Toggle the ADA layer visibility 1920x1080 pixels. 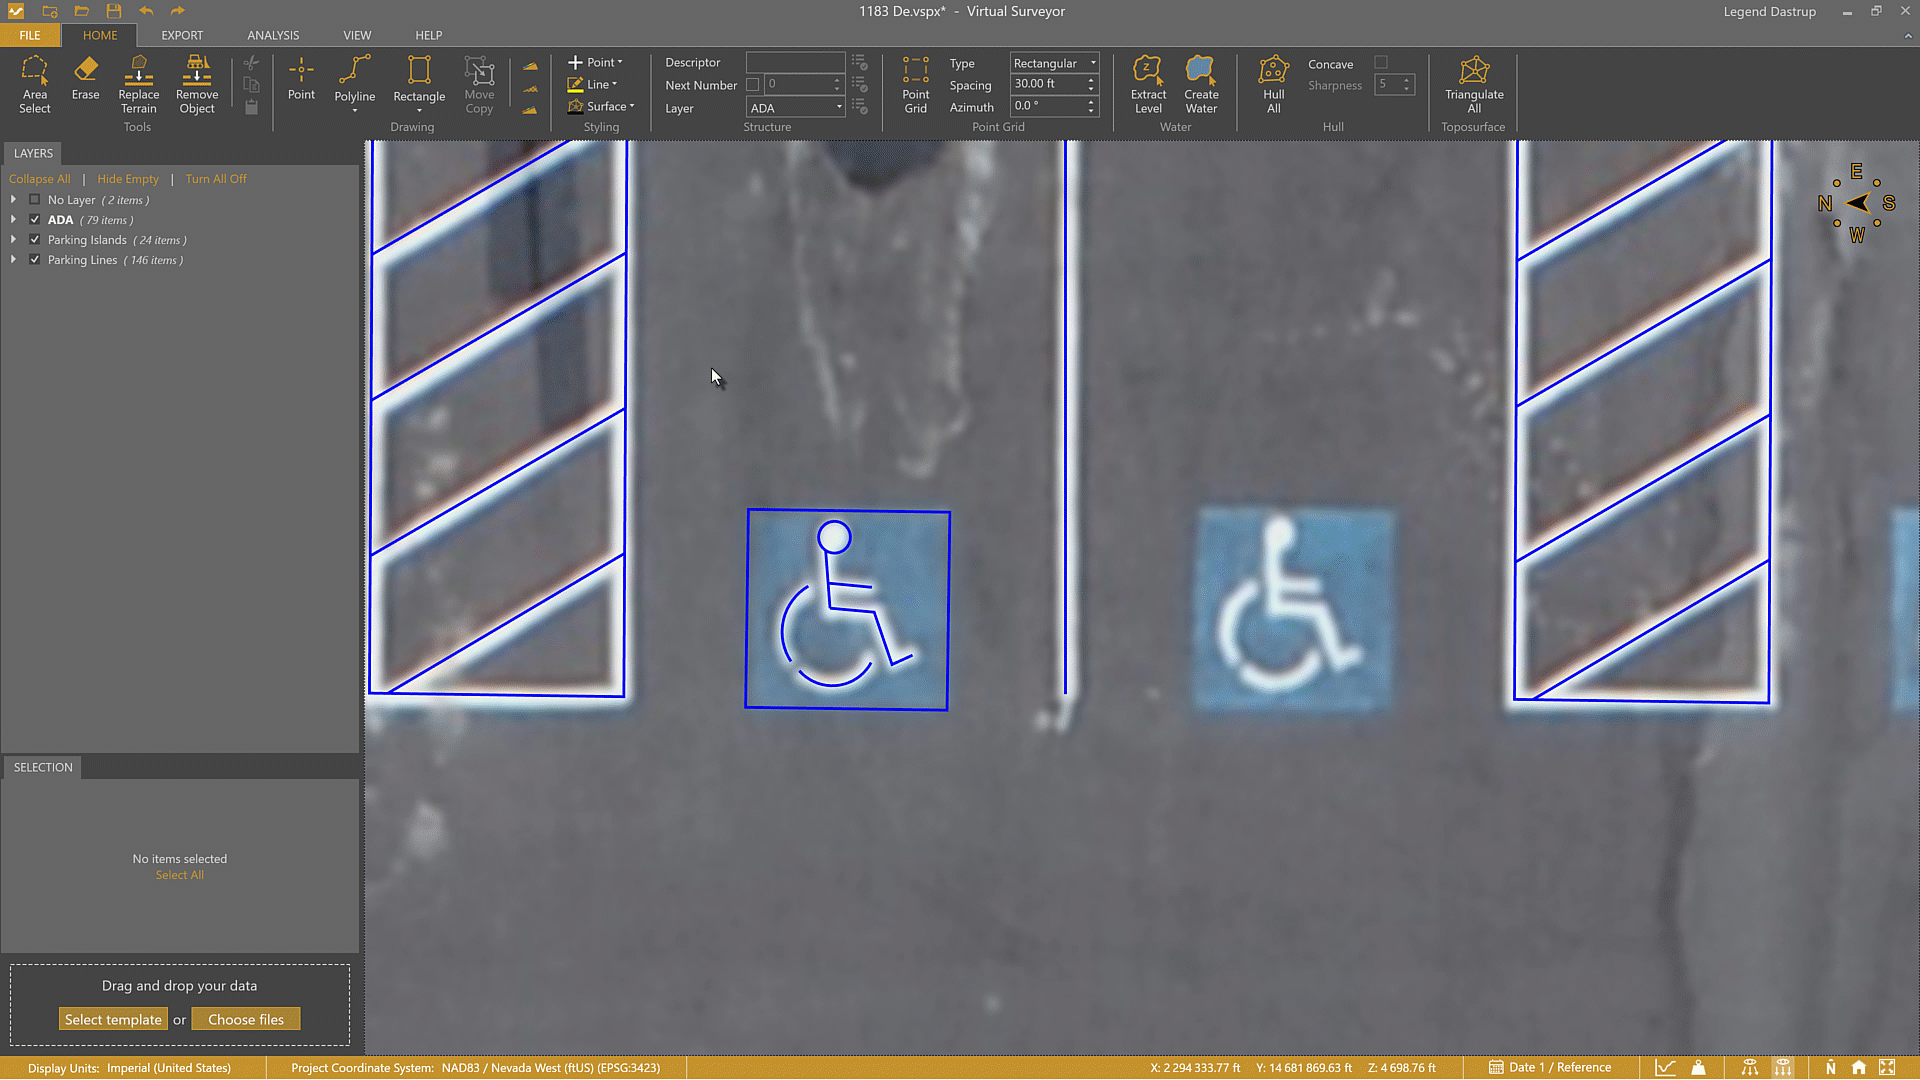point(34,219)
